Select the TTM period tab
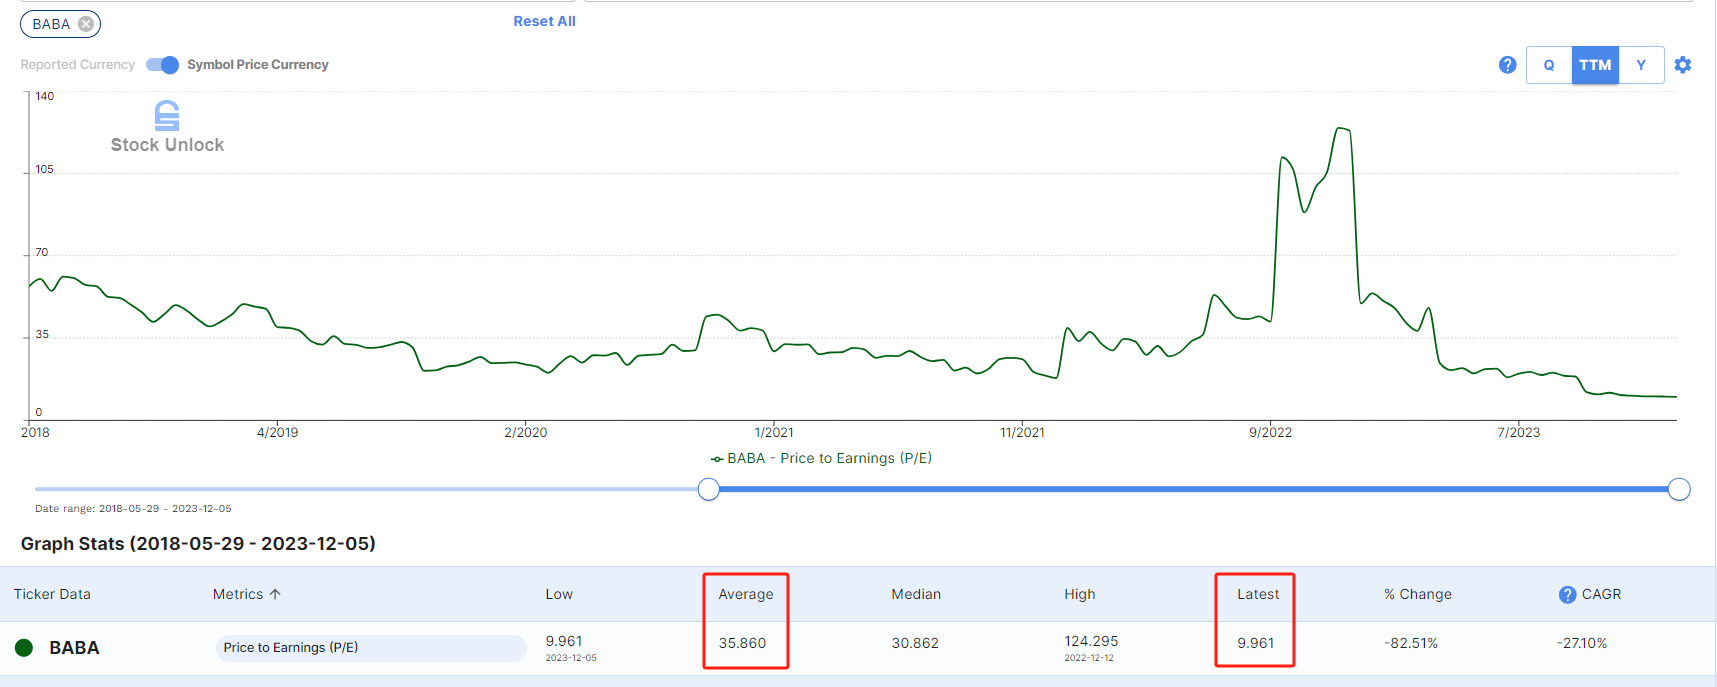The height and width of the screenshot is (687, 1717). pyautogui.click(x=1595, y=65)
